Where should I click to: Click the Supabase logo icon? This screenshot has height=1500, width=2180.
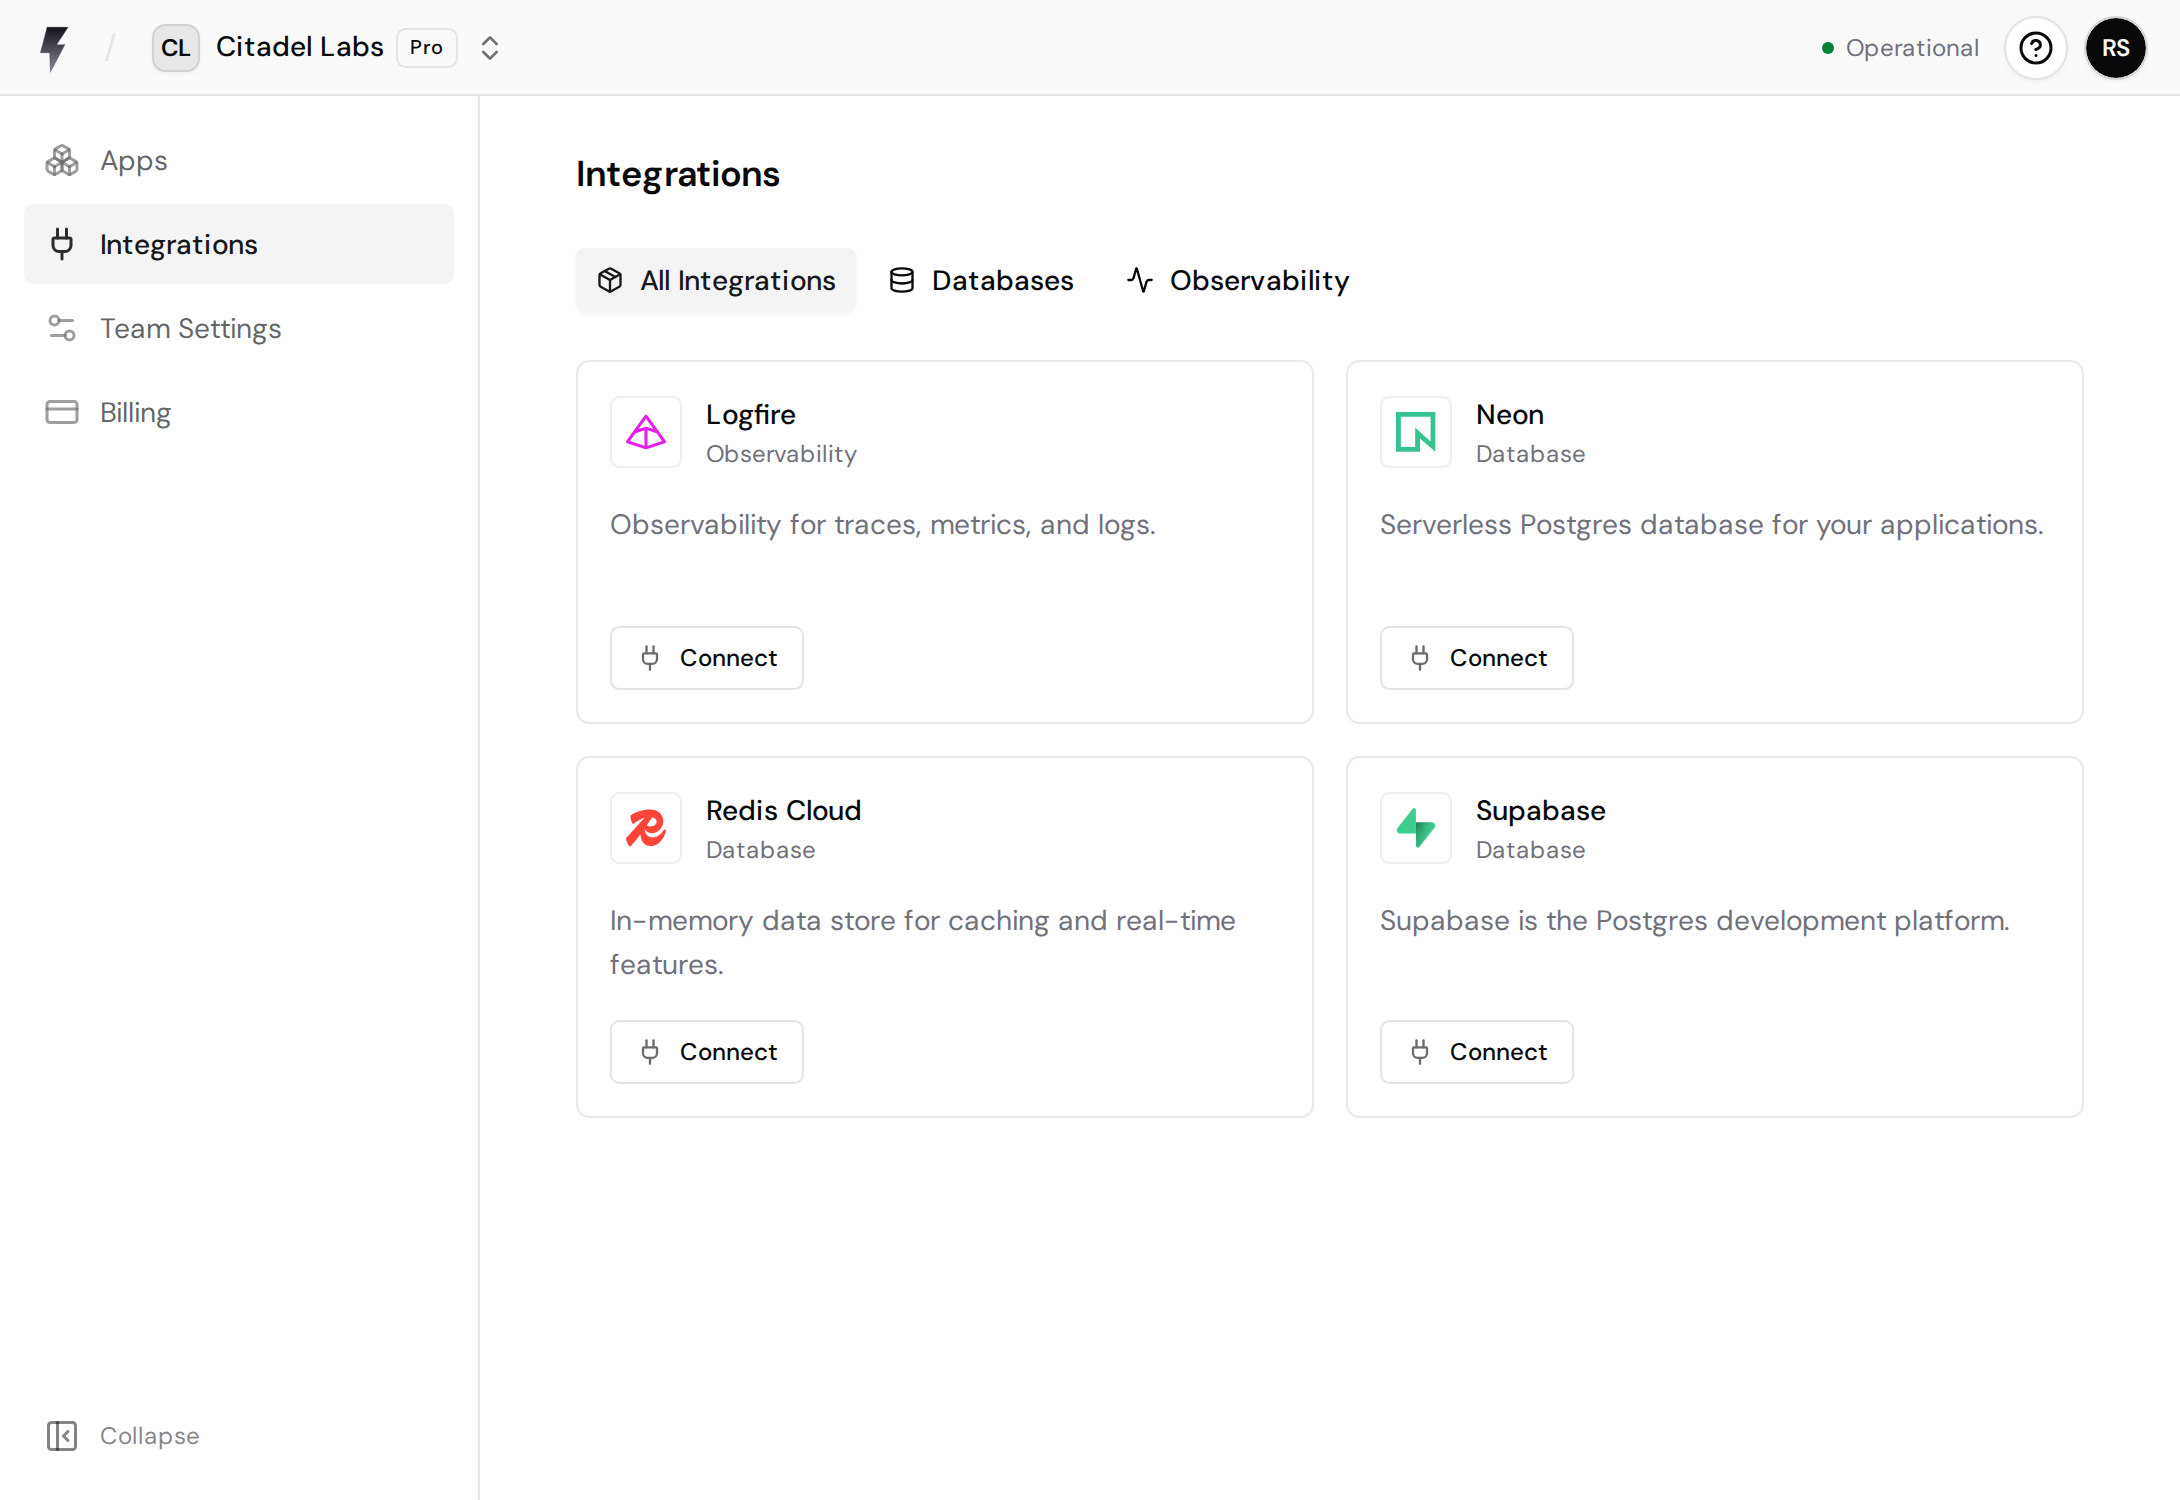click(1416, 828)
